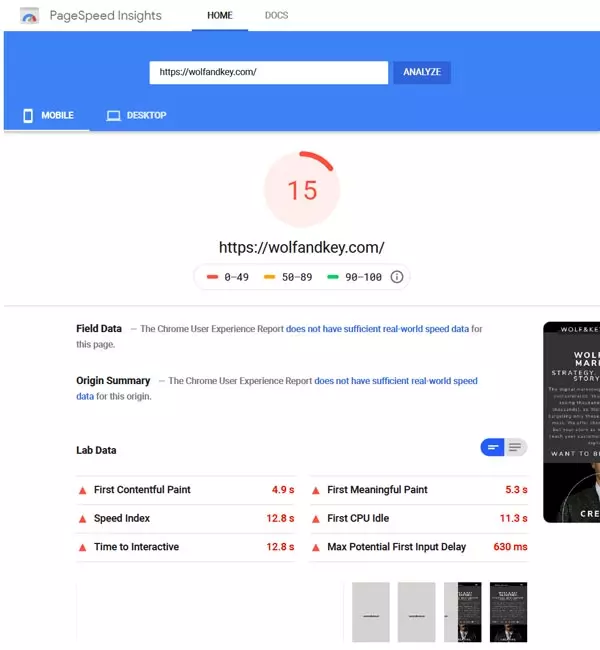This screenshot has height=650, width=600.
Task: Click the Speed Index label
Action: [x=122, y=518]
